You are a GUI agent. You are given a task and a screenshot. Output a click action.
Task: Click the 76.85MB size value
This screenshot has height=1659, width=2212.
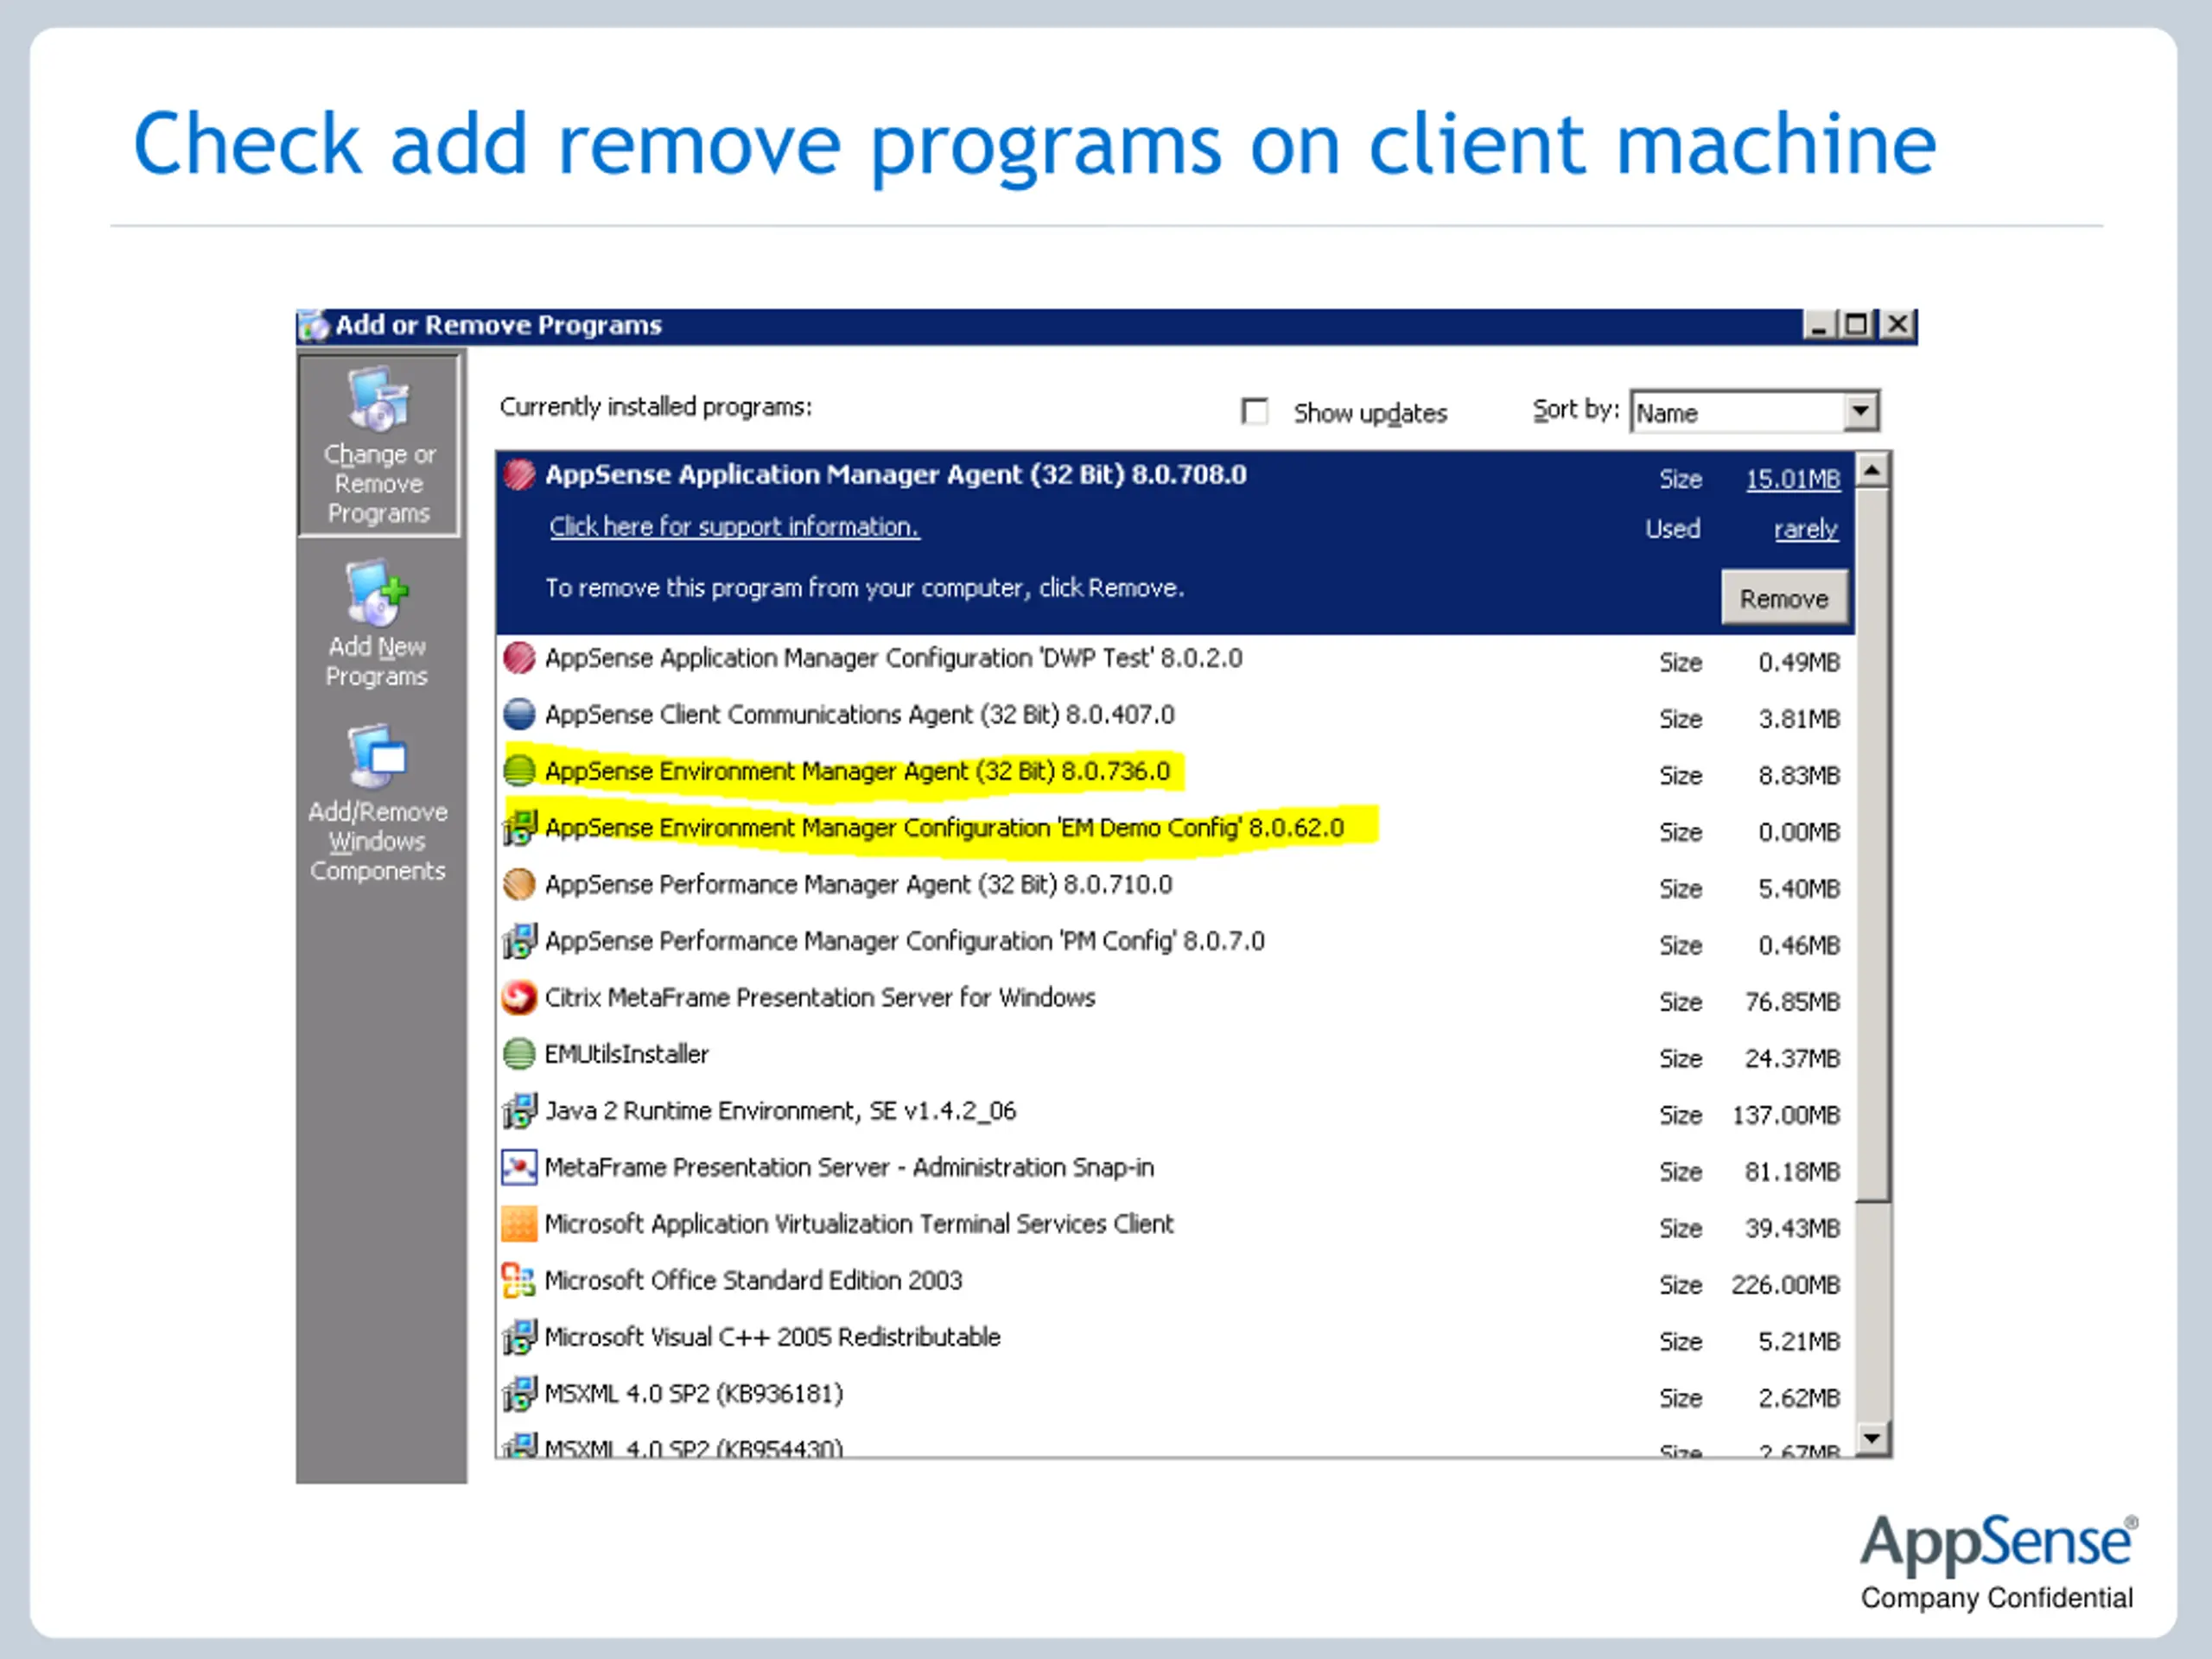[x=1793, y=1002]
